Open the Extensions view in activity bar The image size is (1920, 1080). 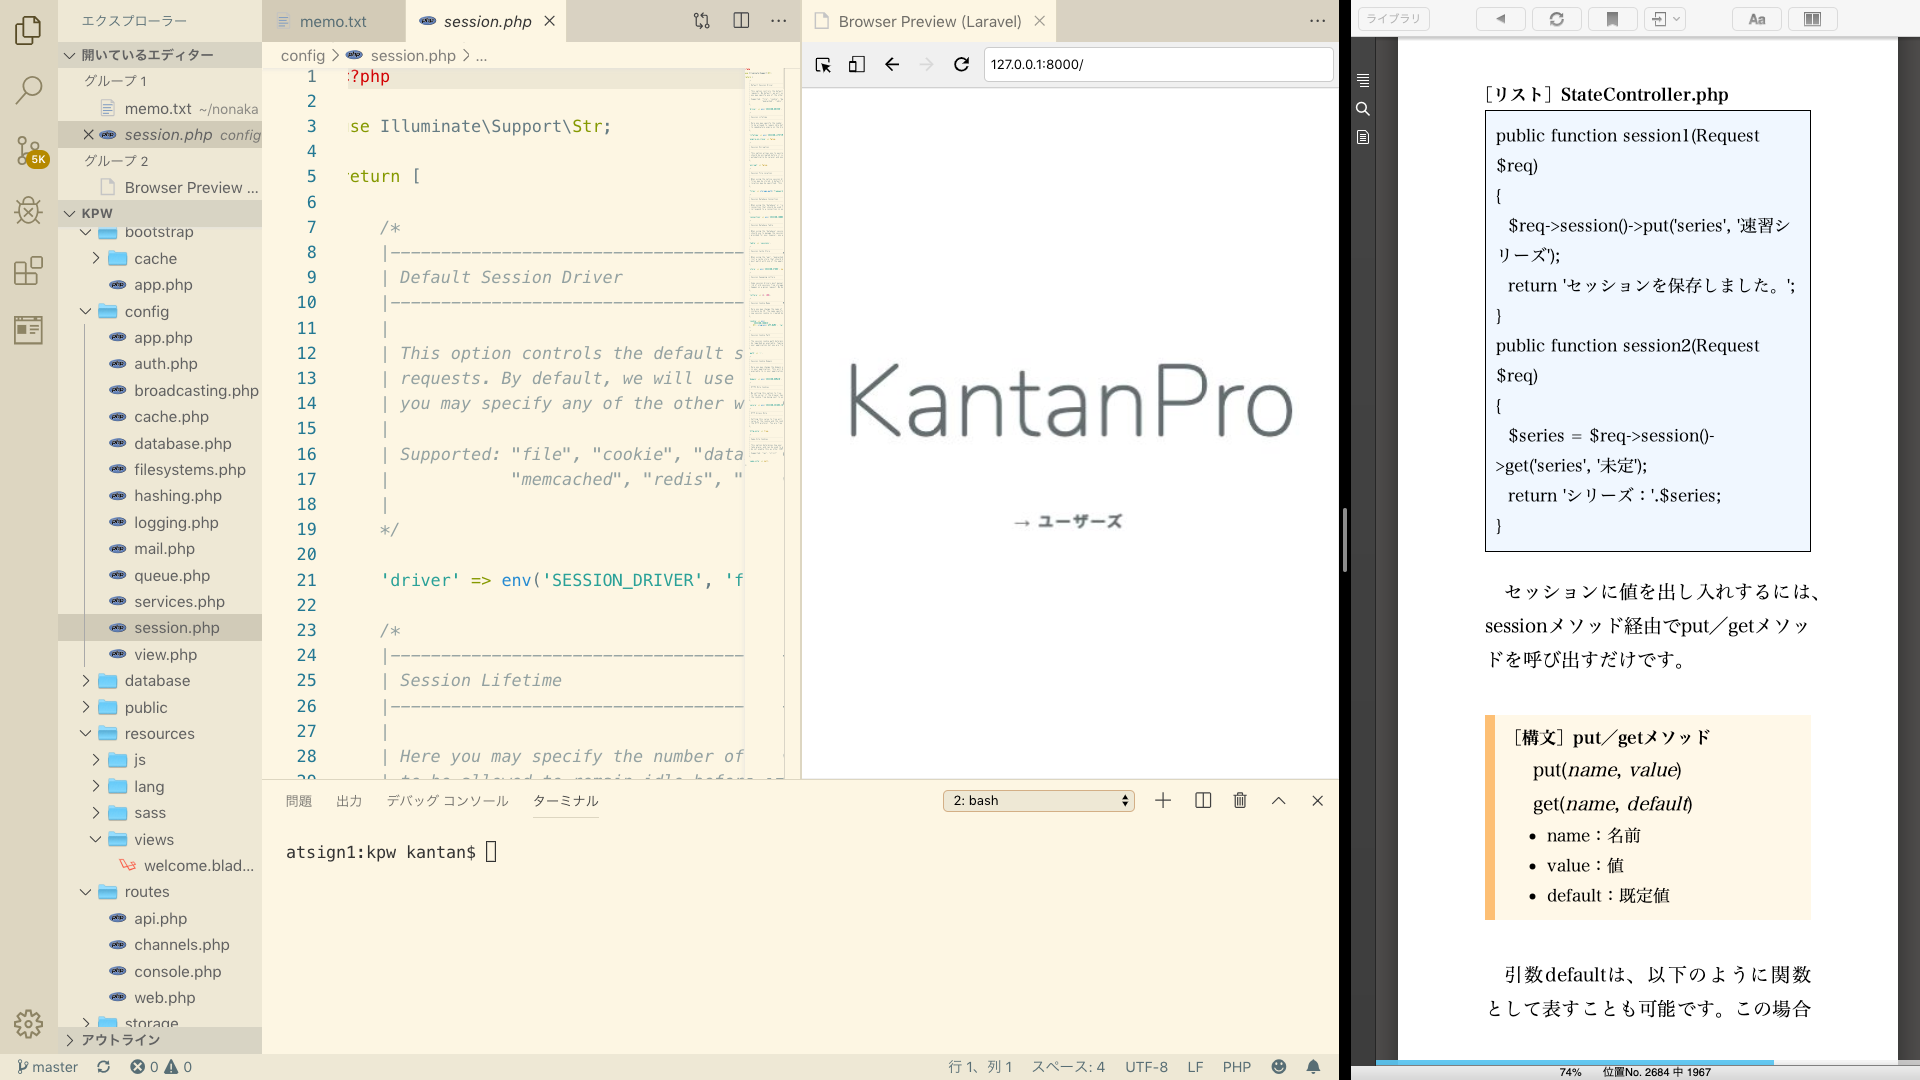click(x=28, y=270)
